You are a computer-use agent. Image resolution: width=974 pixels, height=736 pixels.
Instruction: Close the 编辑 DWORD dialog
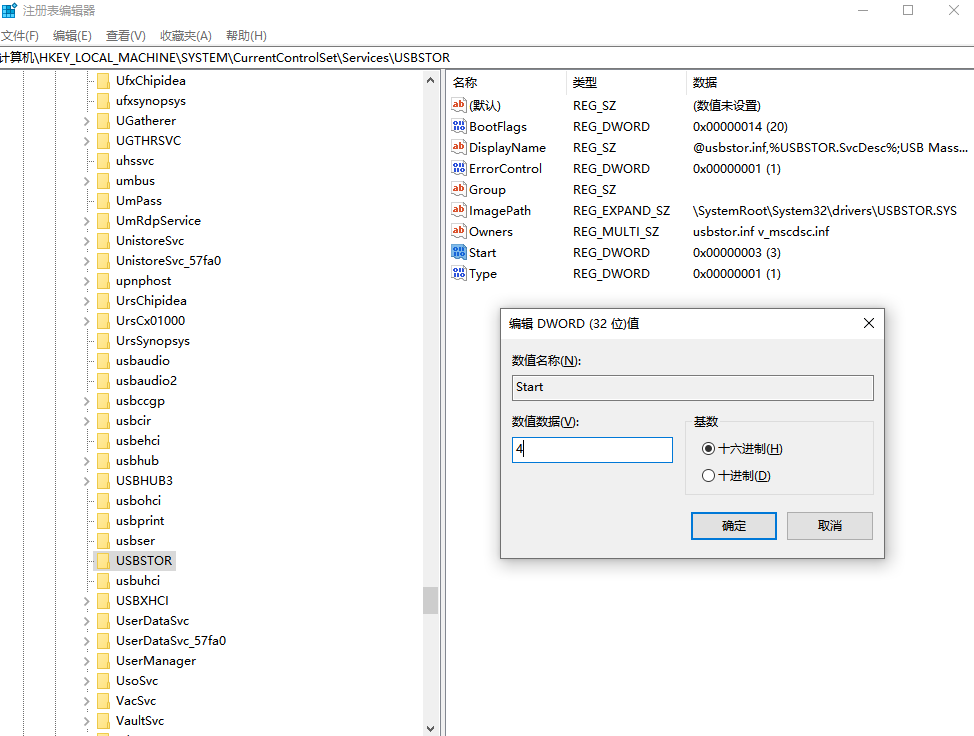tap(868, 323)
